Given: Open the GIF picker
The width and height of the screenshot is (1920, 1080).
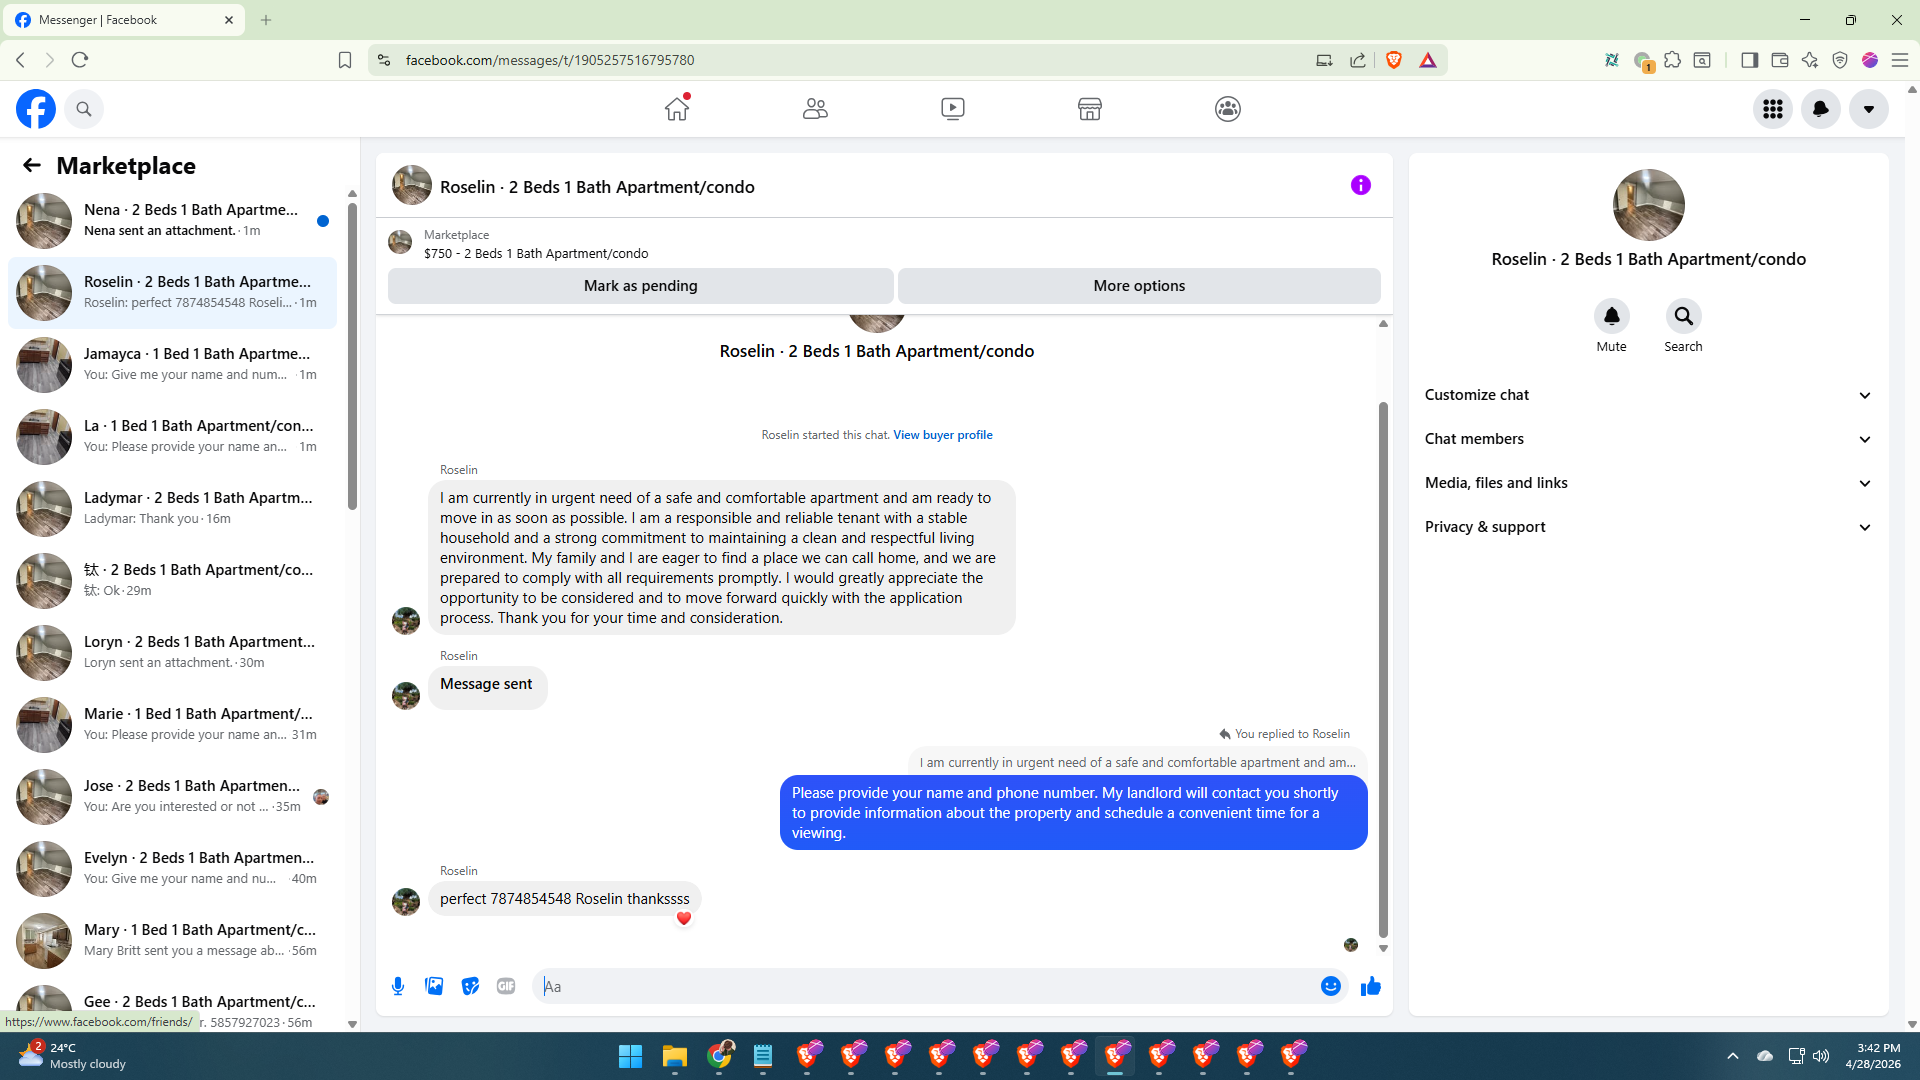Looking at the screenshot, I should pos(506,986).
